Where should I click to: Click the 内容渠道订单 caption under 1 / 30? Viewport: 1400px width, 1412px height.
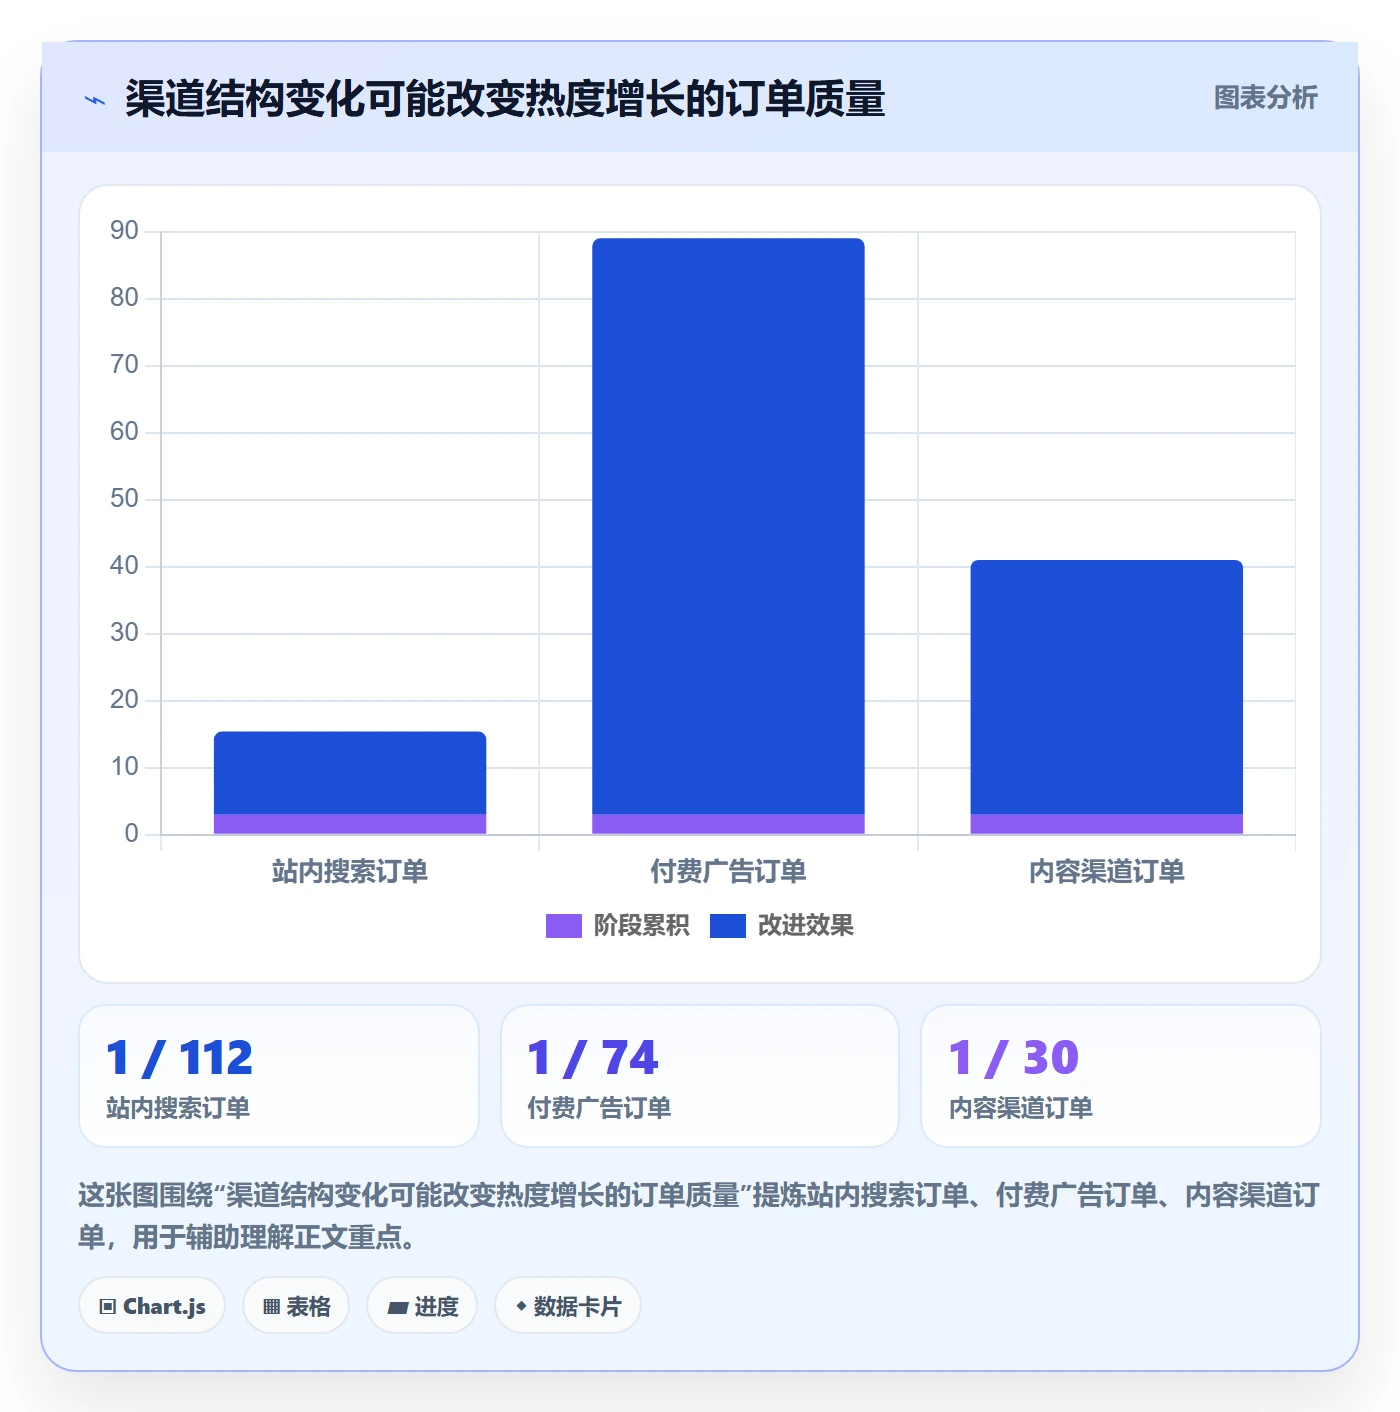click(x=1020, y=1108)
